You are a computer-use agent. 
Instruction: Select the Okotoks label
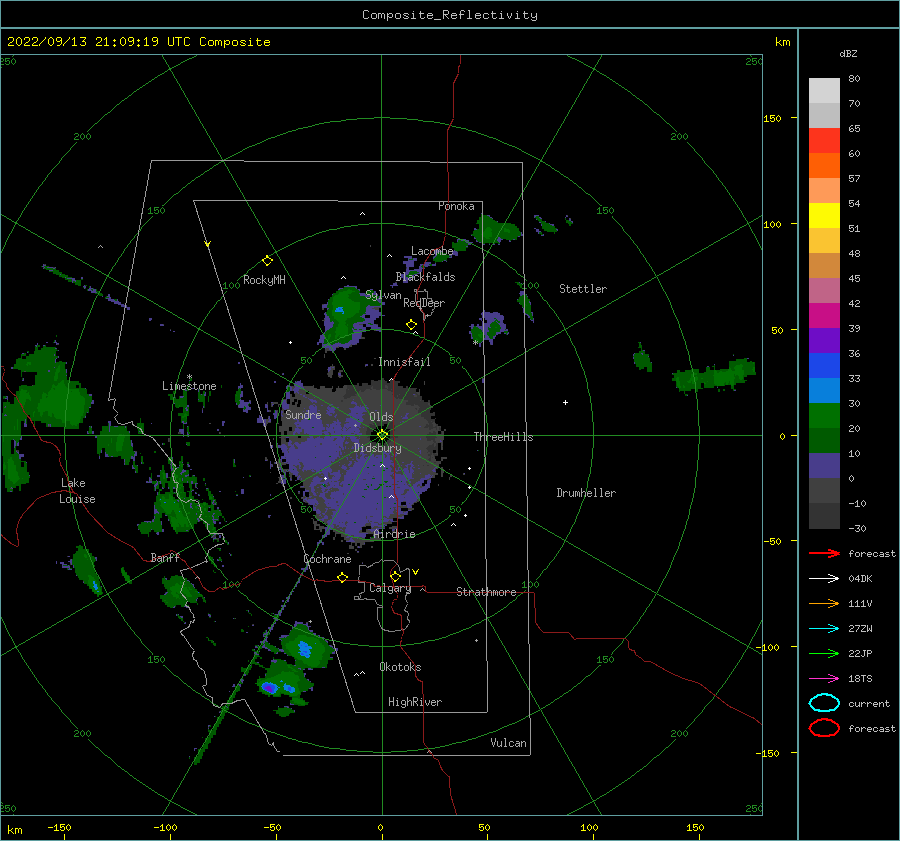pos(400,666)
